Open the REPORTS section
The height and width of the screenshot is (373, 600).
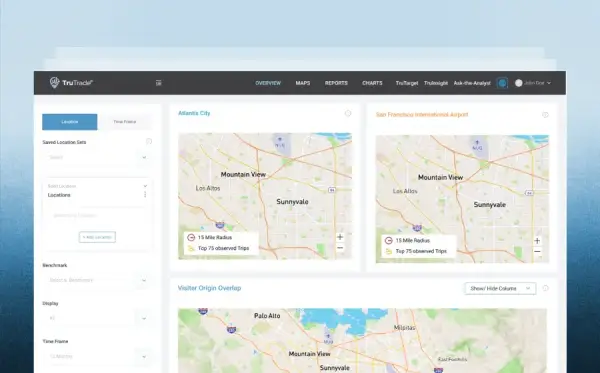336,83
